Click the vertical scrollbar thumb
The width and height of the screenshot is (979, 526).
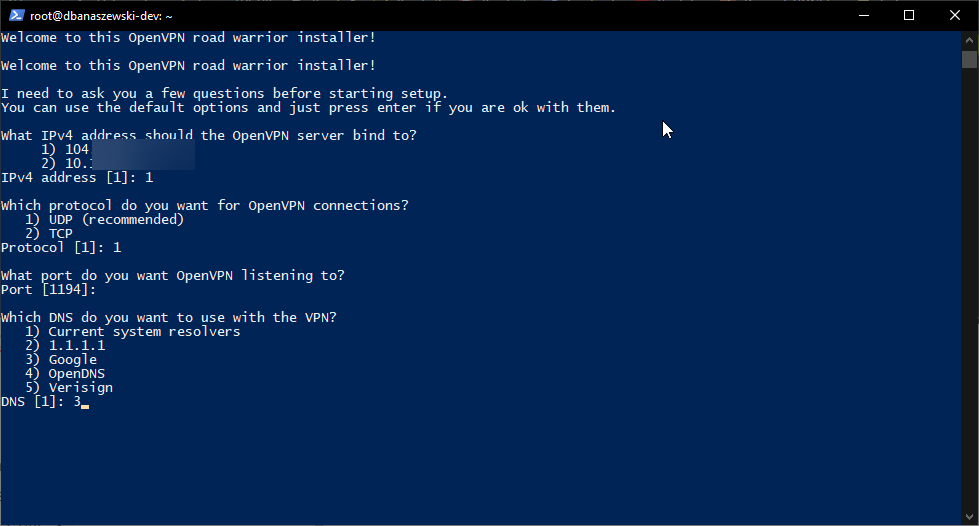969,59
